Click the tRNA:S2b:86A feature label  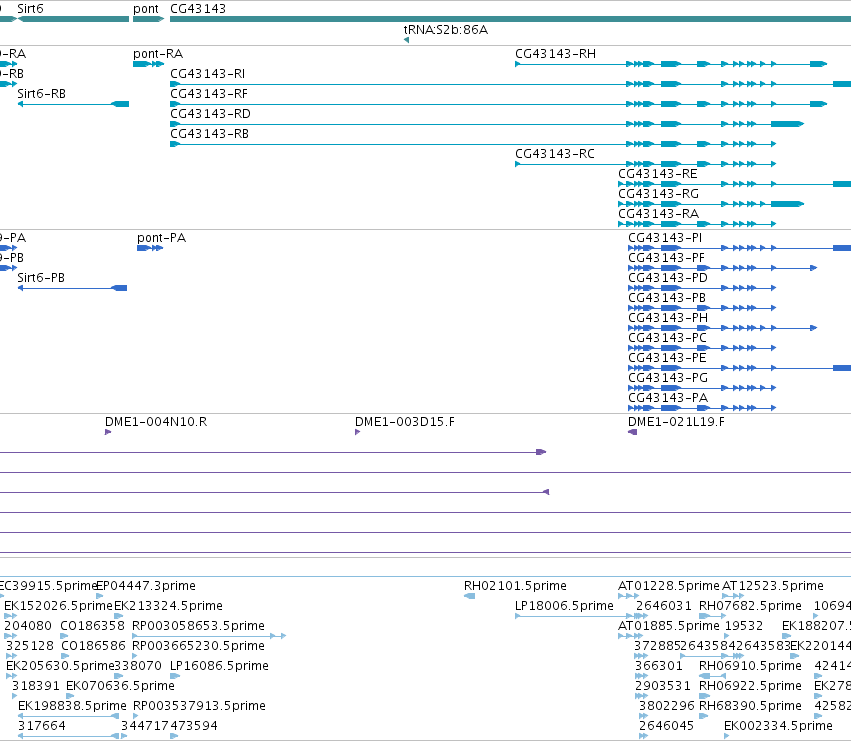point(446,30)
